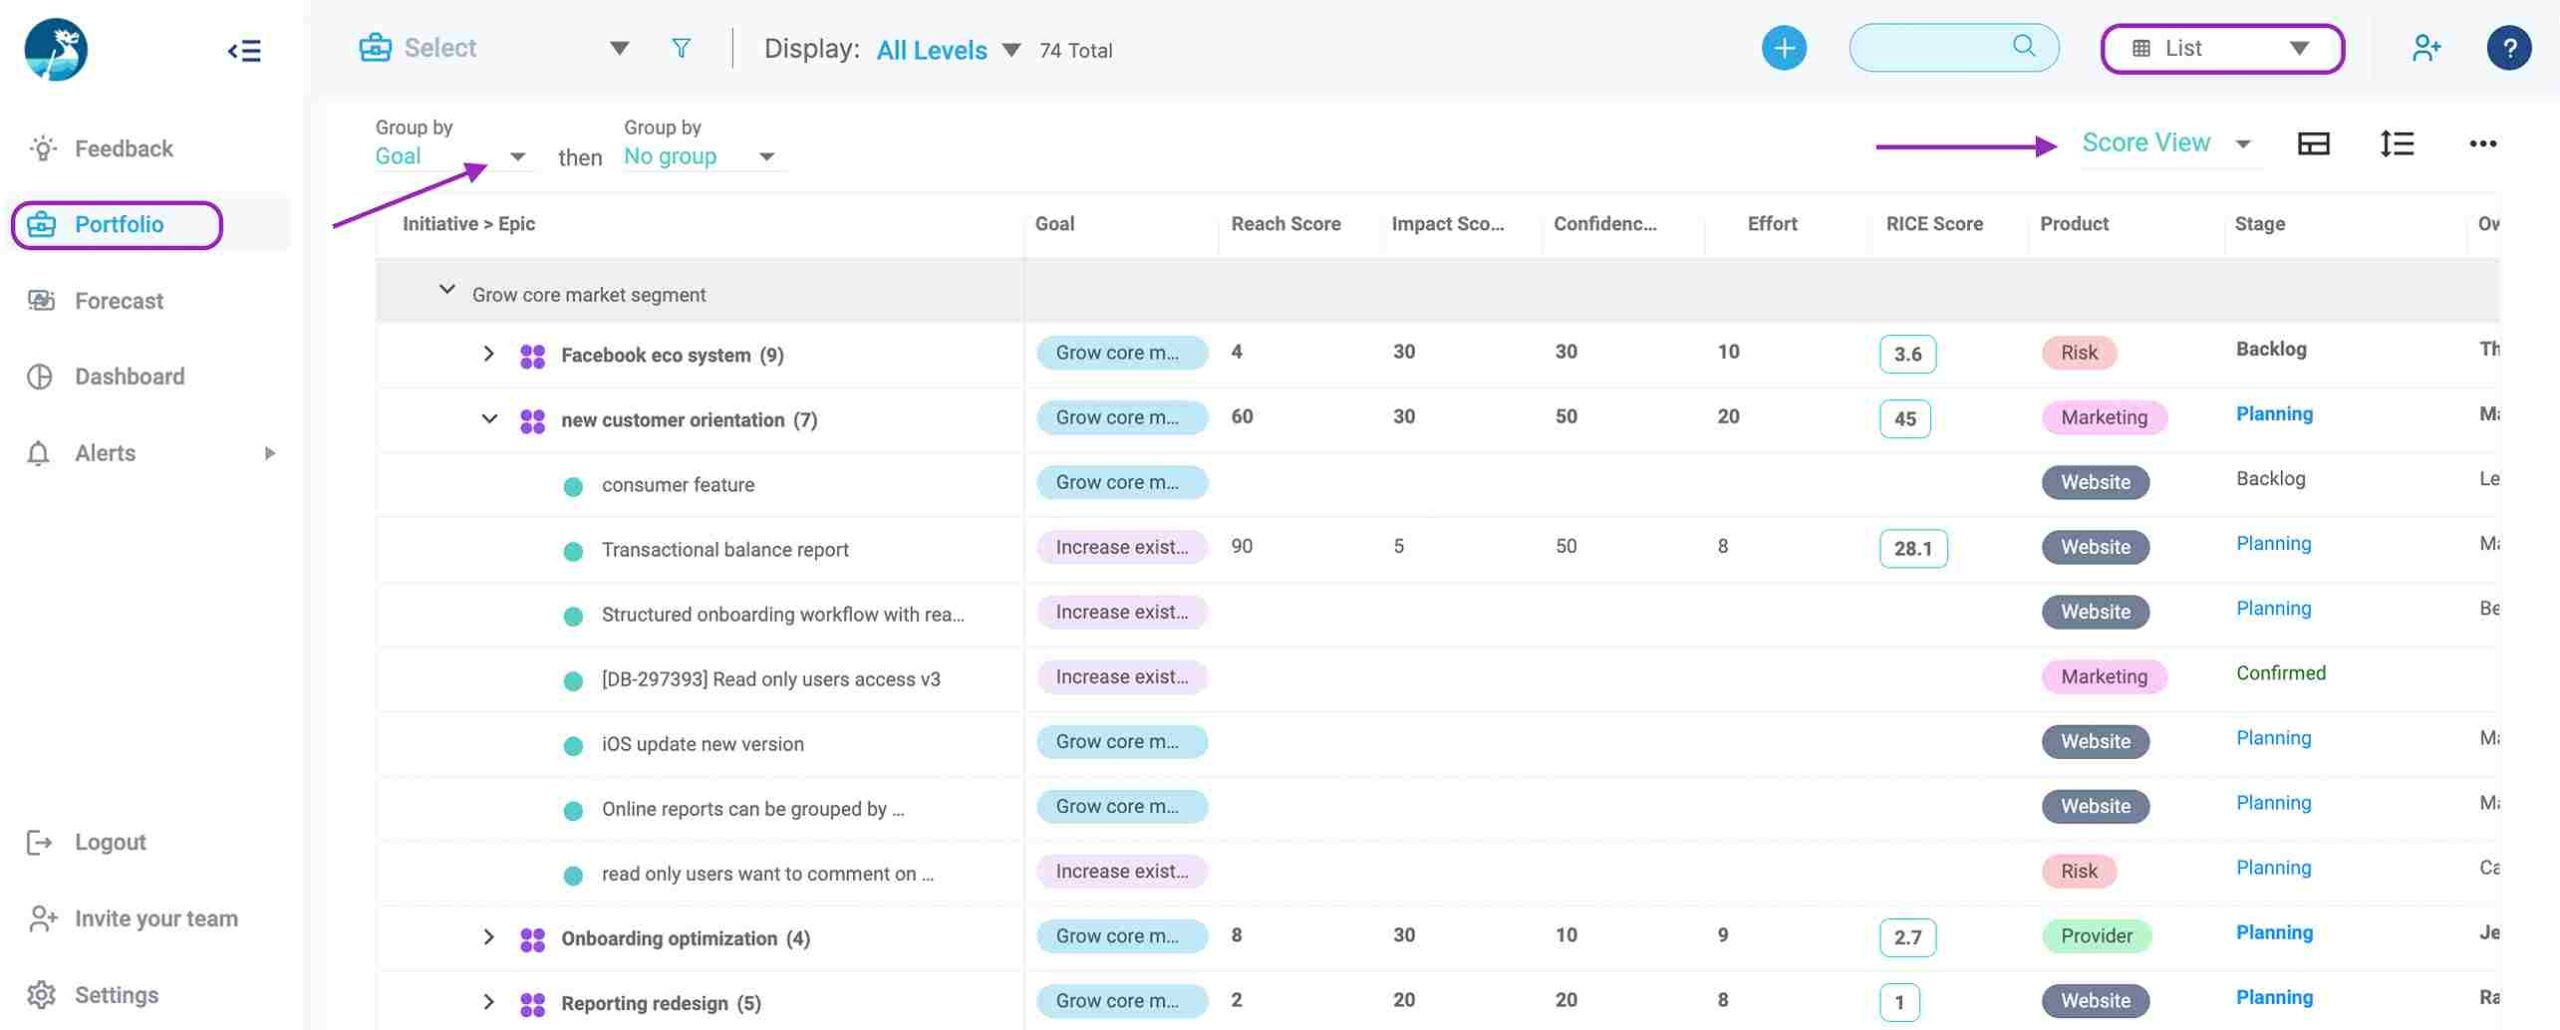Open the Transactional balance report epic
This screenshot has height=1030, width=2560.
pos(725,550)
